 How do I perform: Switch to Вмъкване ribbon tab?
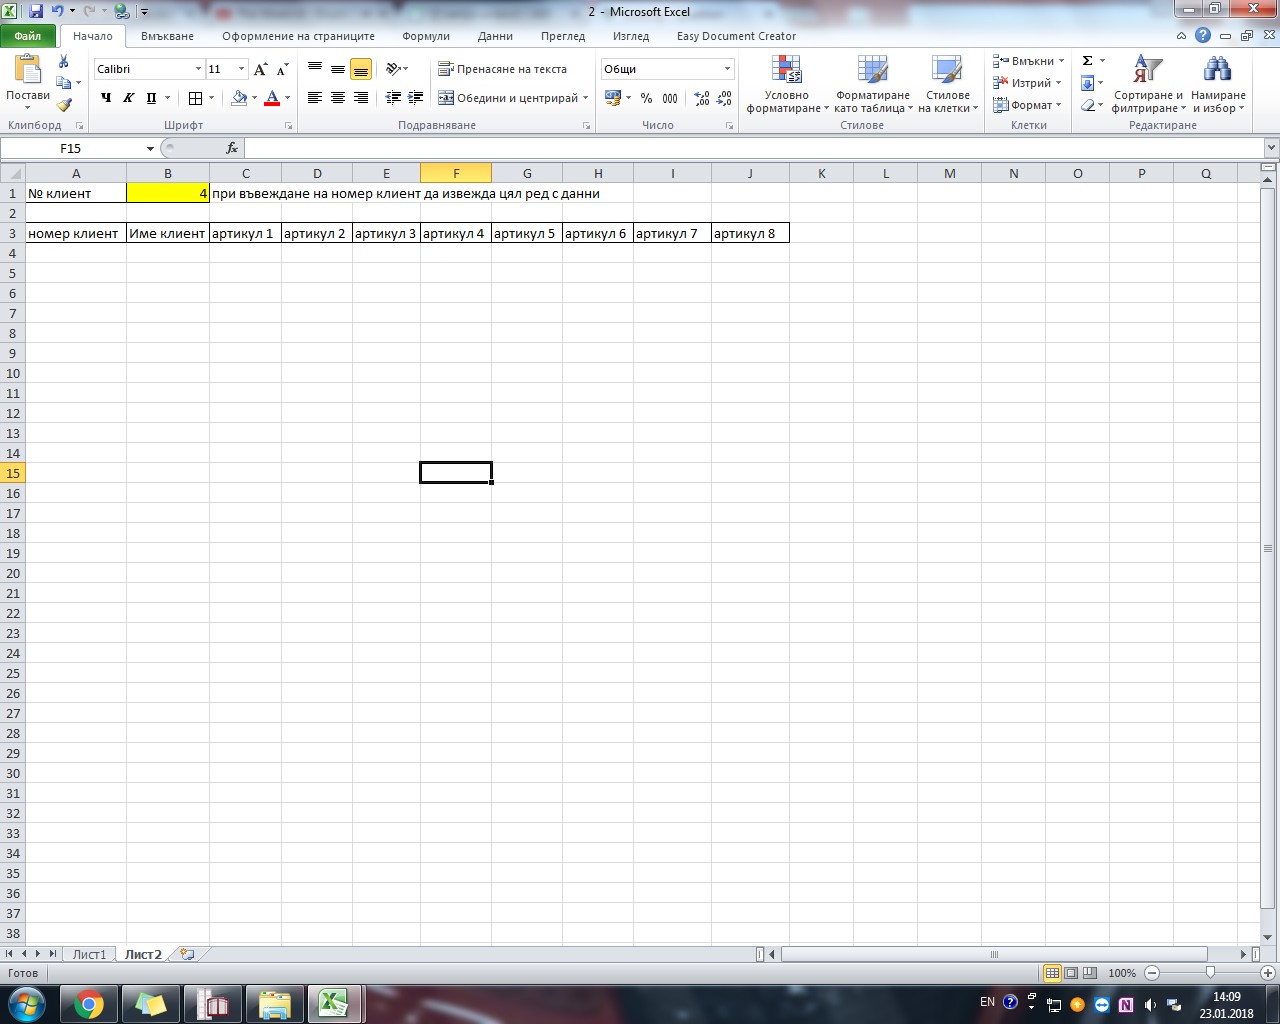[x=167, y=36]
